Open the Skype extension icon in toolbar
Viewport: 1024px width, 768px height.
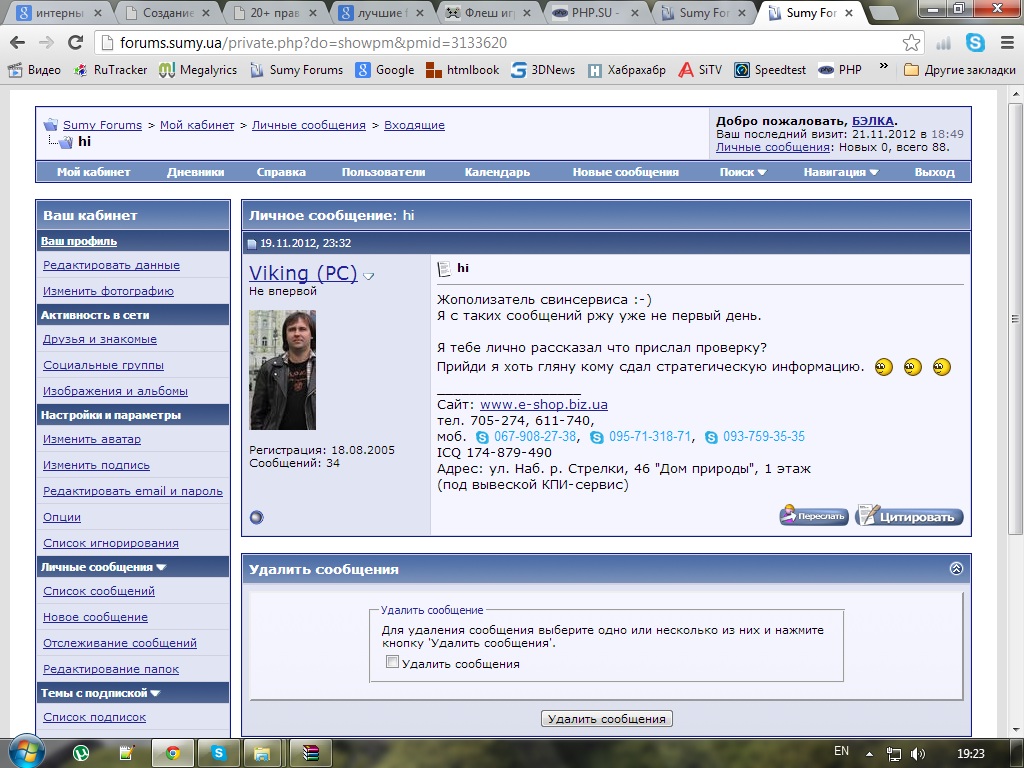pos(975,43)
